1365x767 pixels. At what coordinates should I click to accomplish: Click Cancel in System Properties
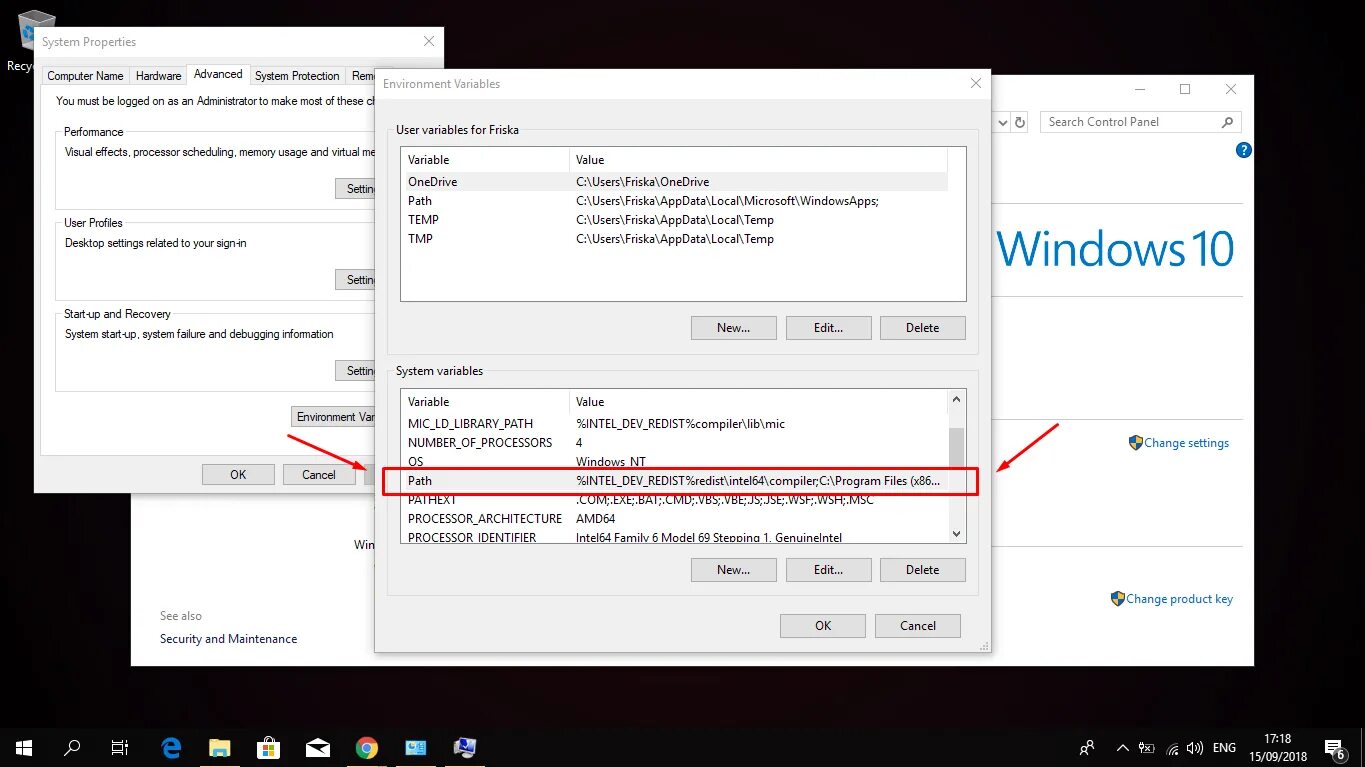point(319,474)
